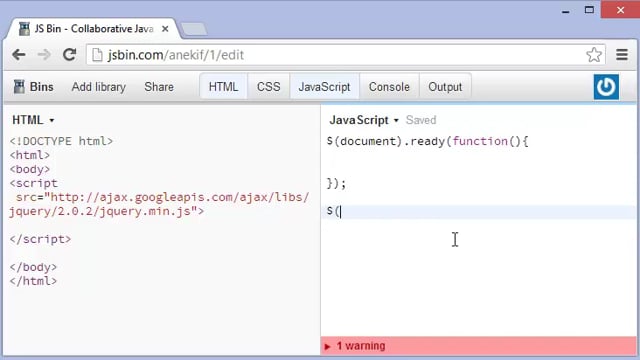The height and width of the screenshot is (360, 640).
Task: Click the closing </body> tag
Action: point(33,267)
